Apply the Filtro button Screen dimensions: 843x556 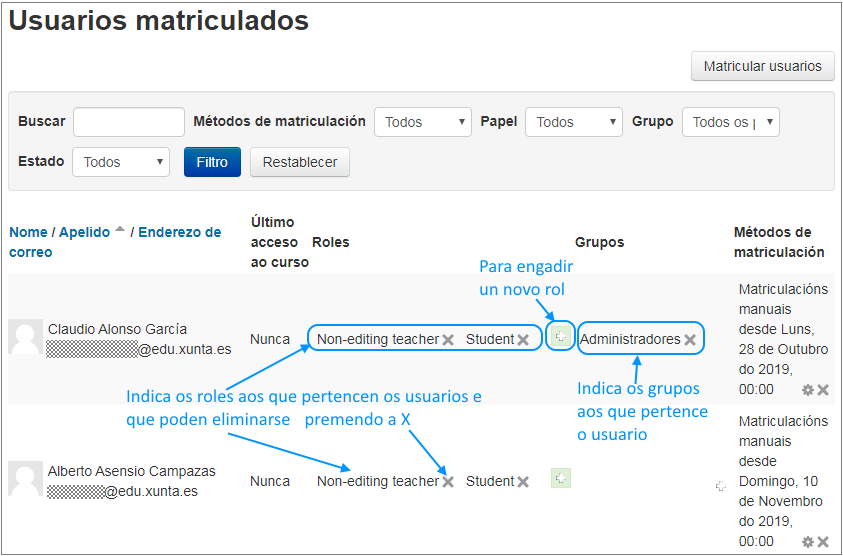point(212,162)
